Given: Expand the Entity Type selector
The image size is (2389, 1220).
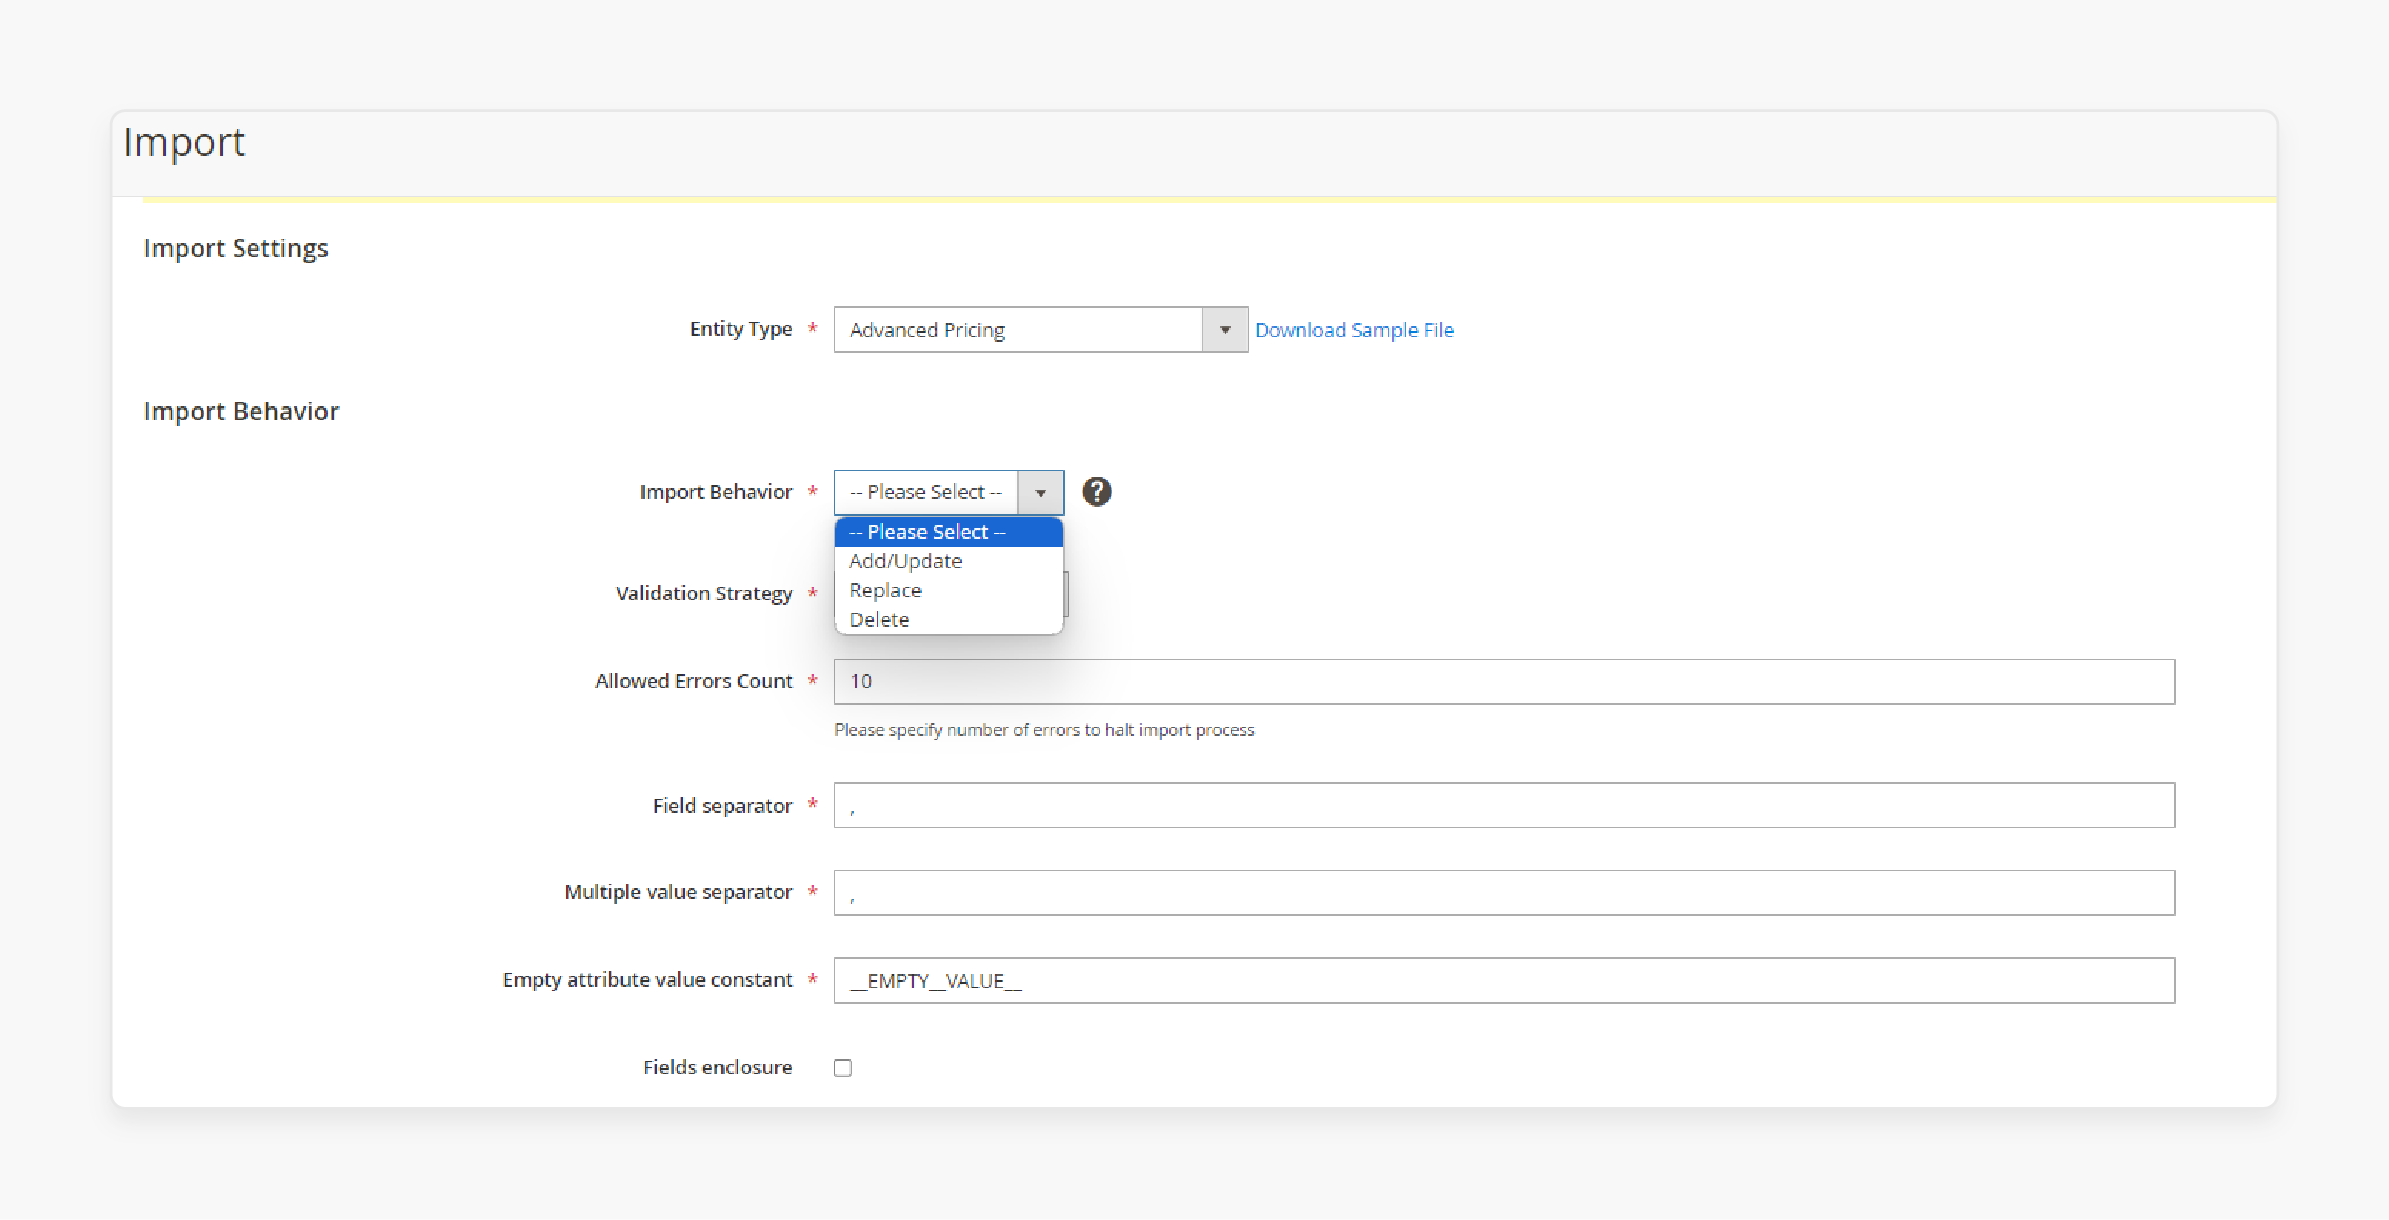Looking at the screenshot, I should (x=1229, y=328).
